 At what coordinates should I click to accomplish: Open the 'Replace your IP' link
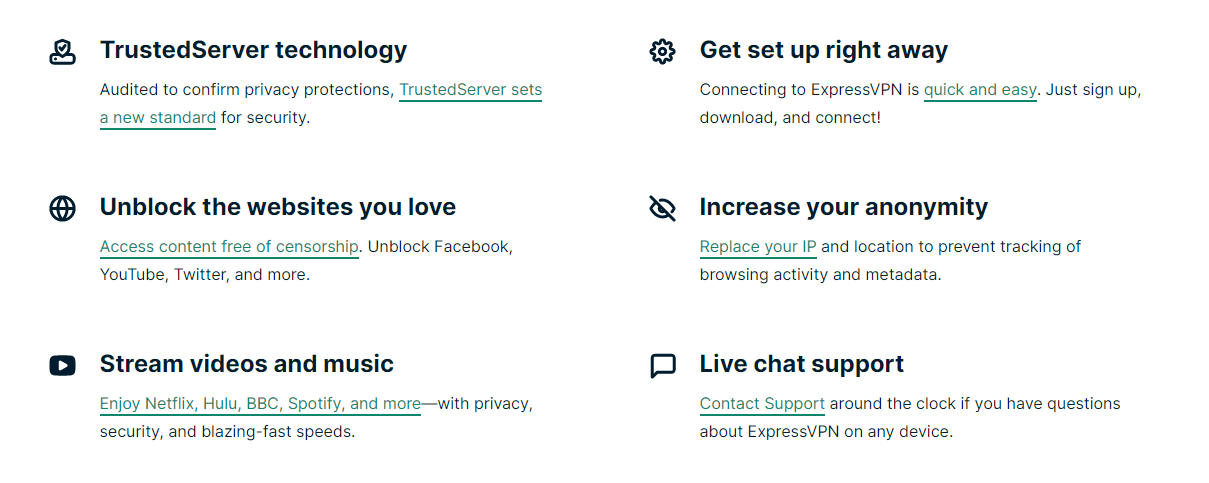pyautogui.click(x=758, y=247)
